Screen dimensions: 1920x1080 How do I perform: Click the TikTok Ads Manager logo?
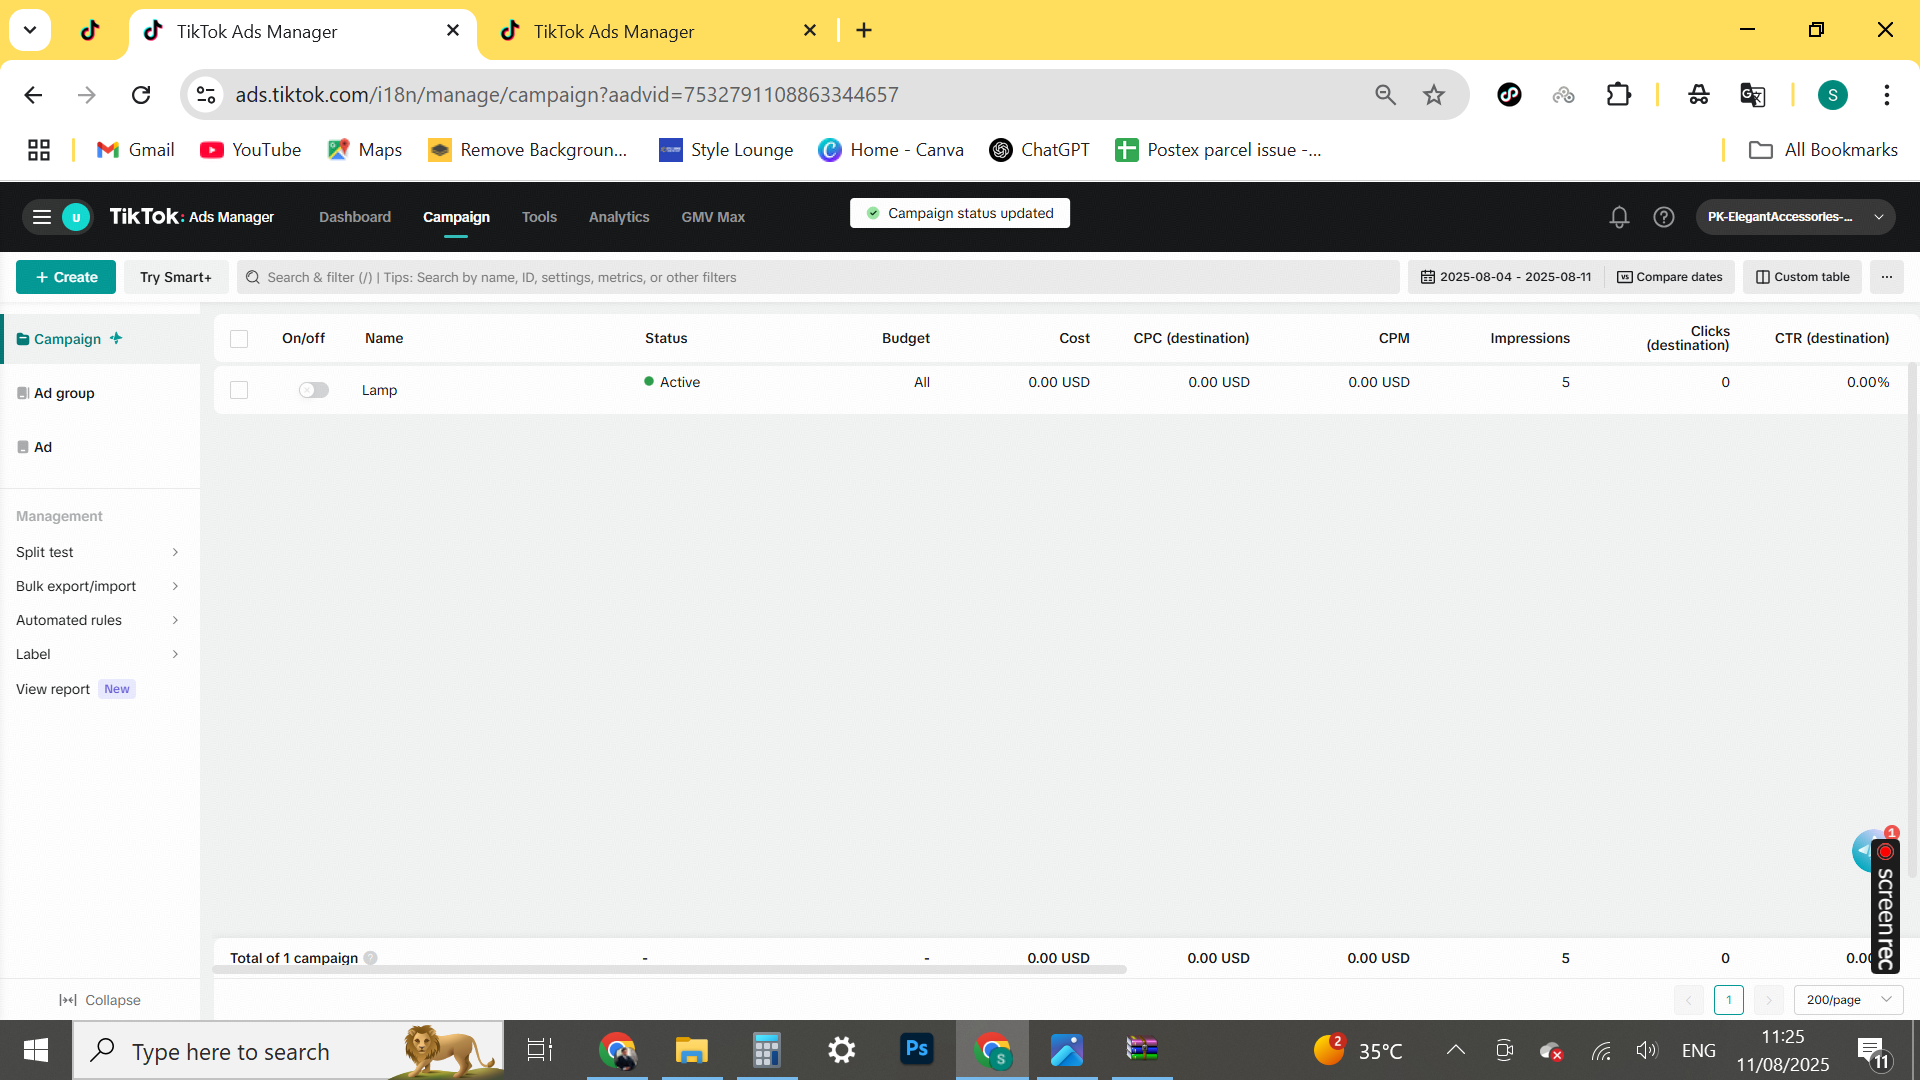(191, 217)
